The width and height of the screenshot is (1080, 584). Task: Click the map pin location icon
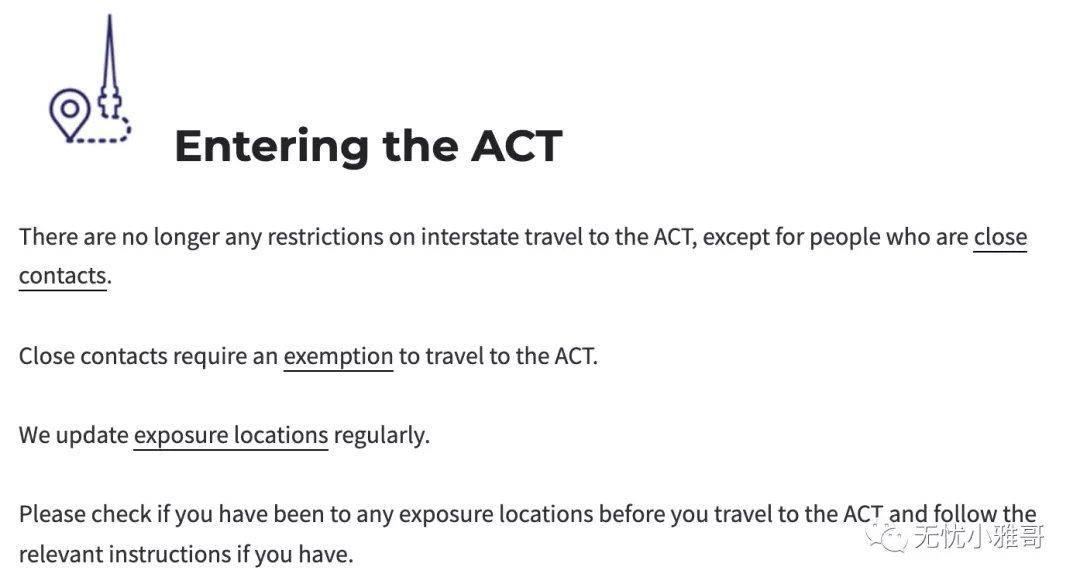tap(70, 114)
